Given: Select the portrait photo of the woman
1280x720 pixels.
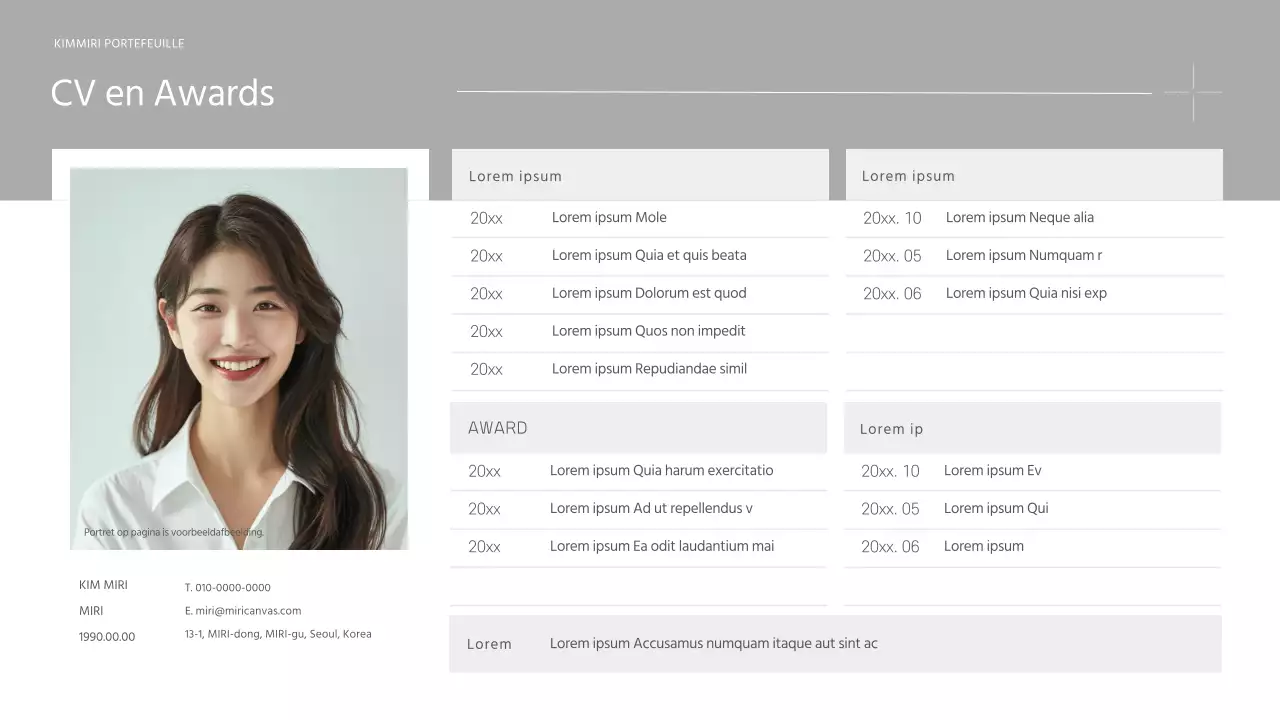Looking at the screenshot, I should 238,360.
